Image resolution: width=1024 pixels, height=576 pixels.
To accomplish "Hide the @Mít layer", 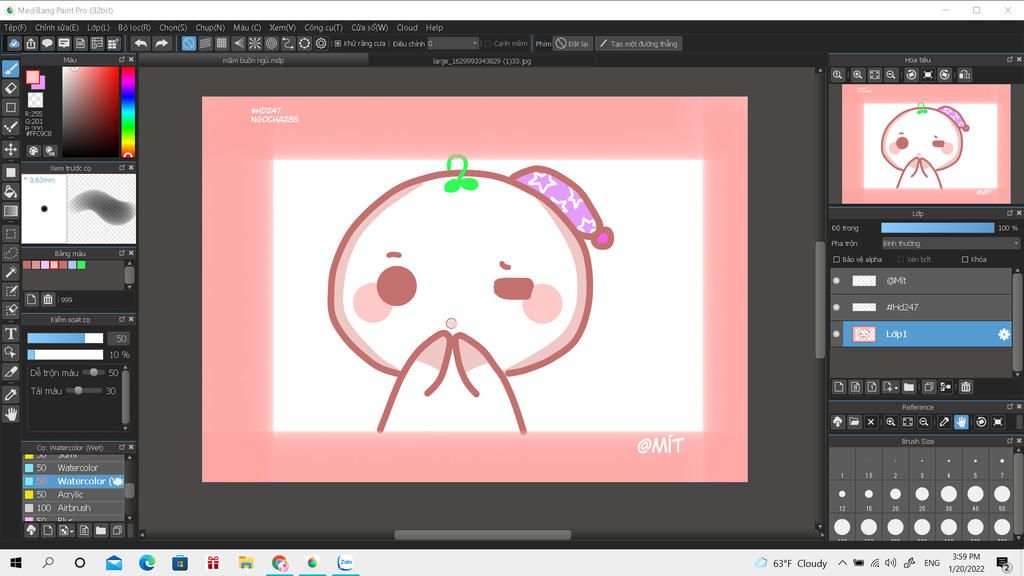I will [x=836, y=281].
